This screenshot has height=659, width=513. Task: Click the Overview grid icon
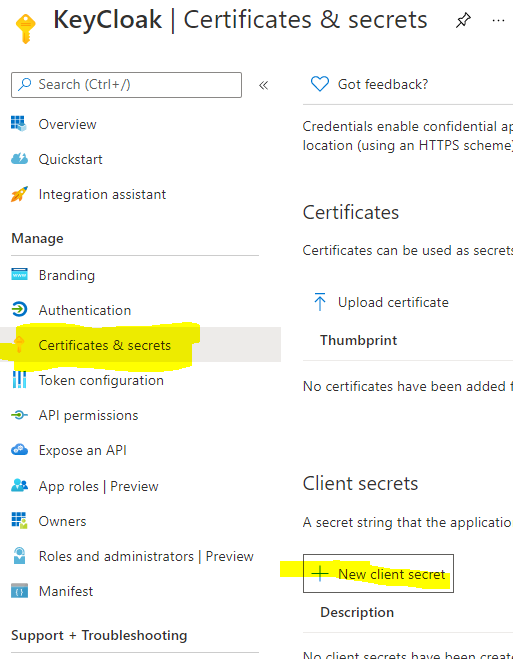[x=19, y=124]
